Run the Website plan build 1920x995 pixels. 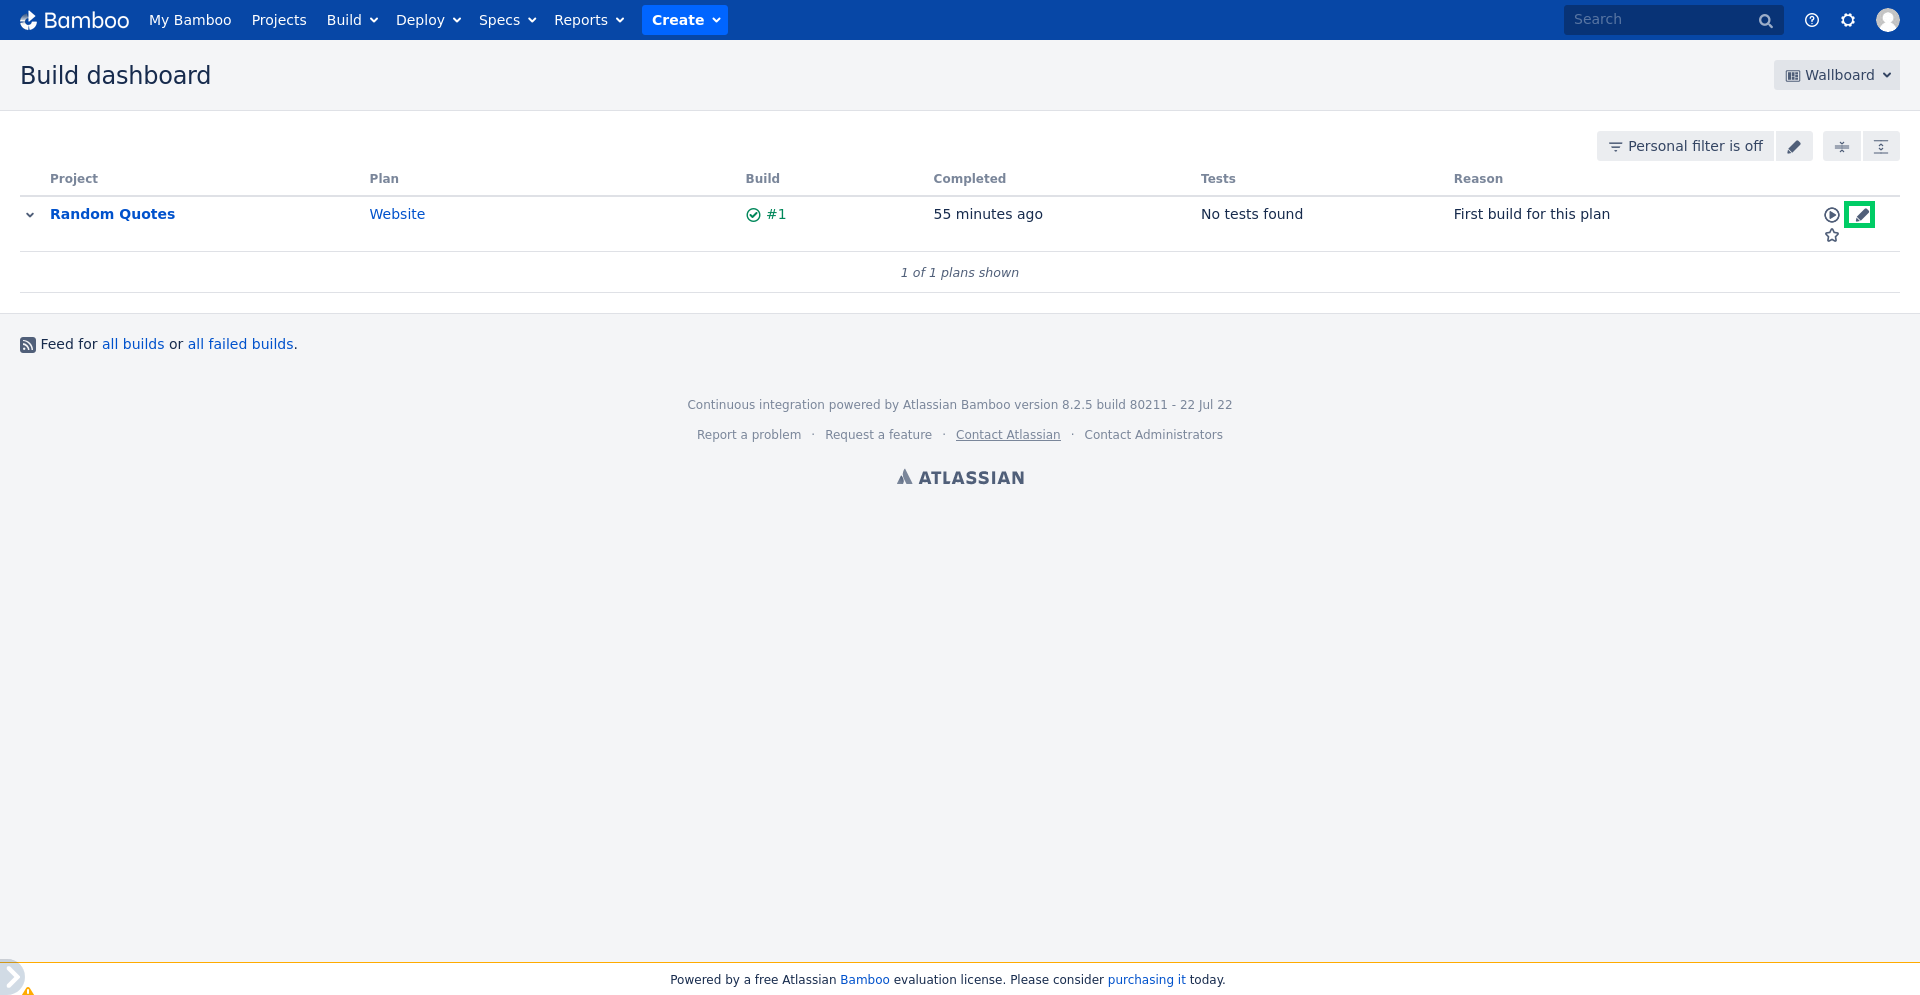pyautogui.click(x=1831, y=215)
